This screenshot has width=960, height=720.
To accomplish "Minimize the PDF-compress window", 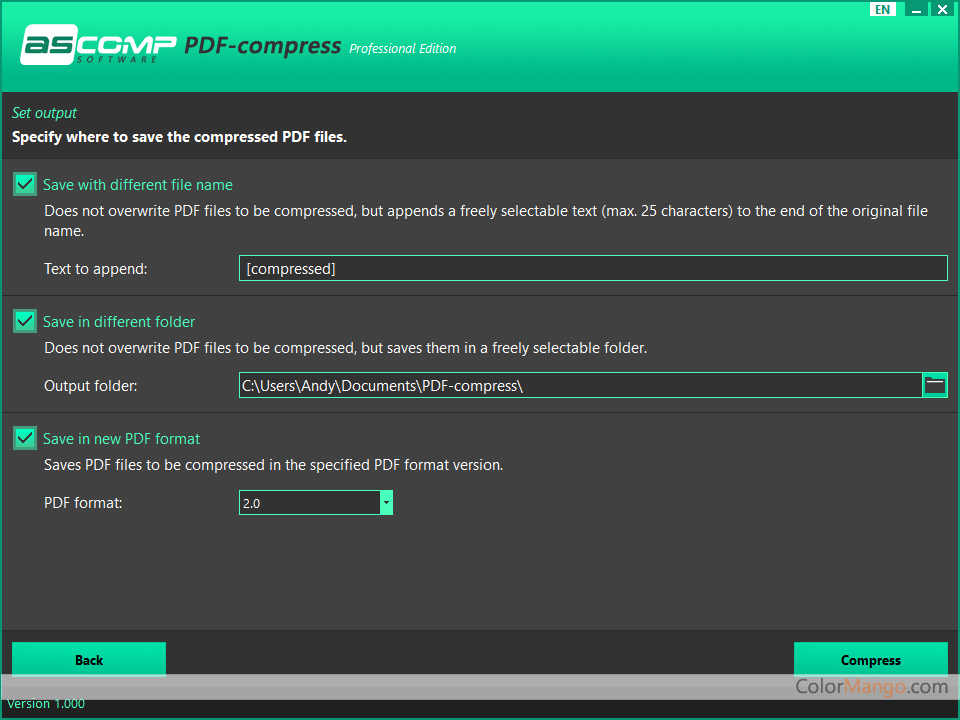I will pyautogui.click(x=915, y=9).
